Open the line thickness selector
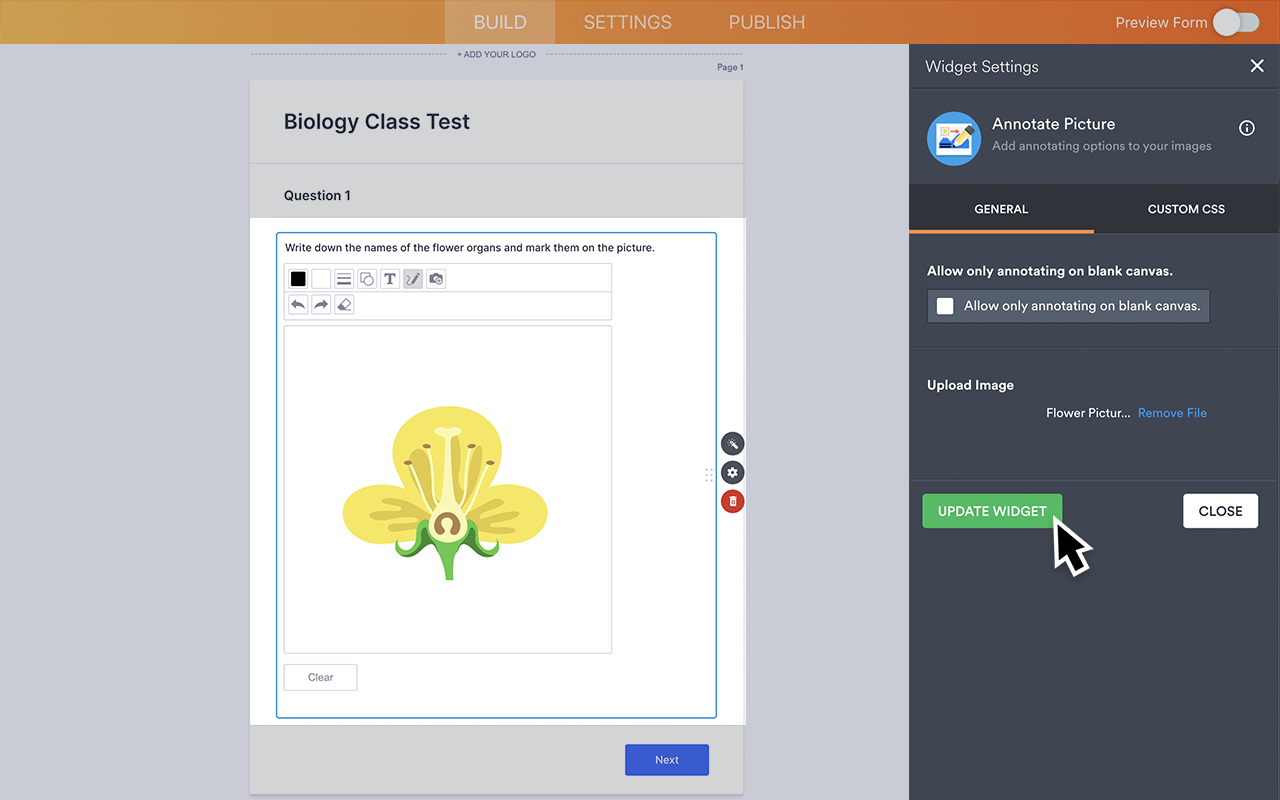 (x=343, y=278)
